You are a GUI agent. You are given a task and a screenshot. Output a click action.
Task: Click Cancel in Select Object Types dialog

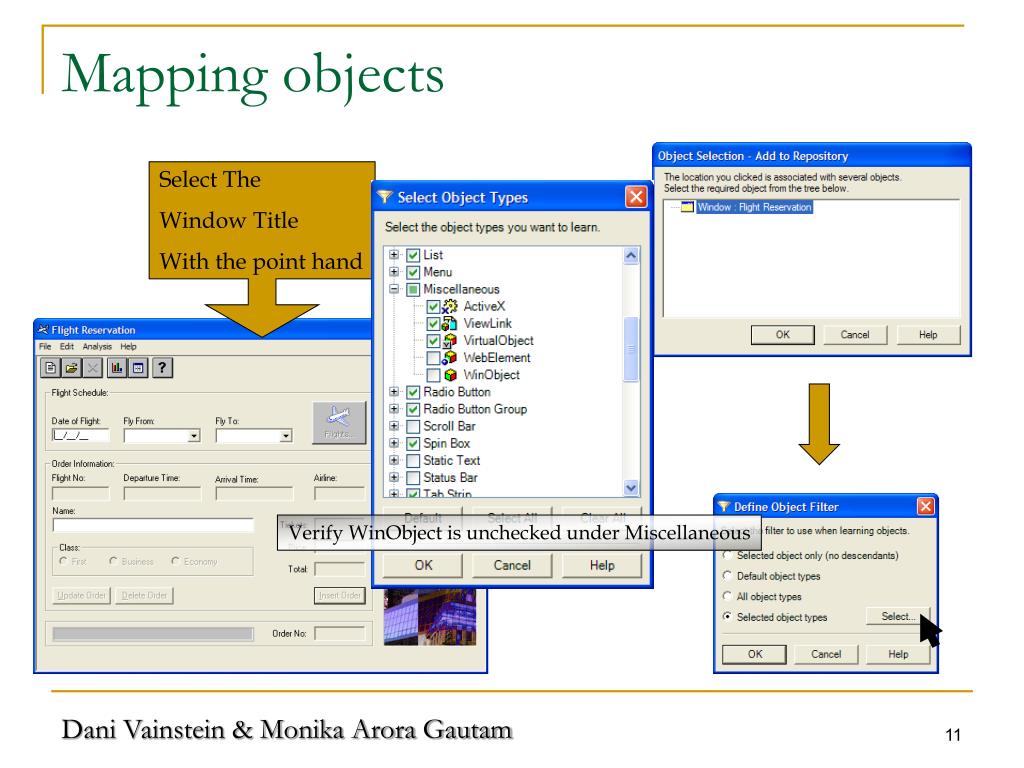tap(512, 565)
